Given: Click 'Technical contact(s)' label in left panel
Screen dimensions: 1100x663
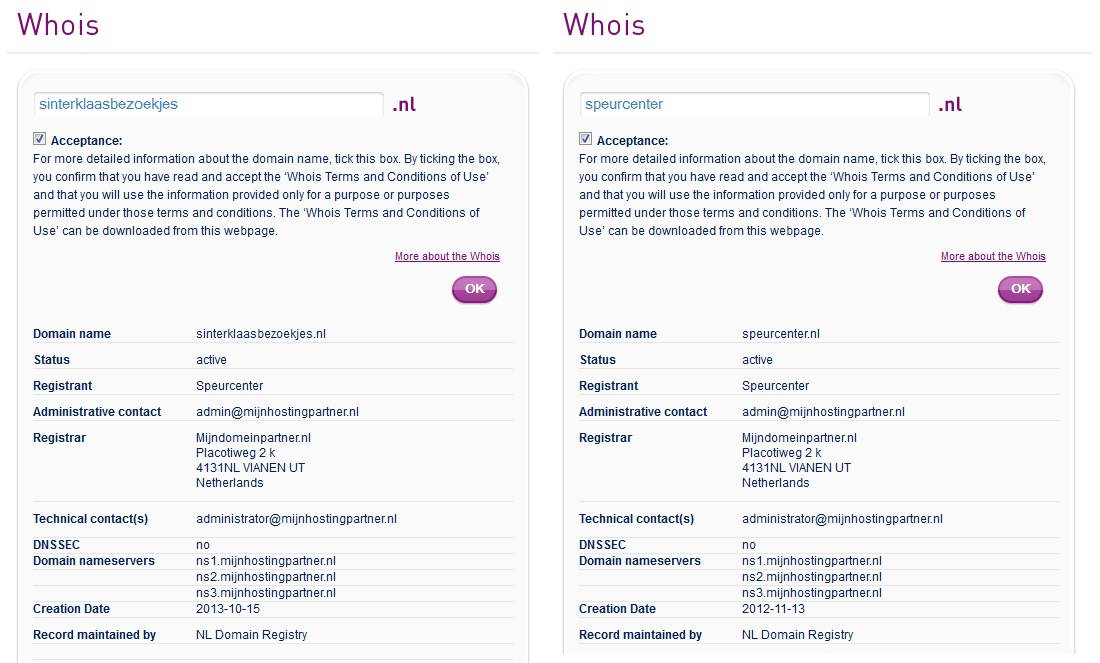Looking at the screenshot, I should click(x=90, y=519).
